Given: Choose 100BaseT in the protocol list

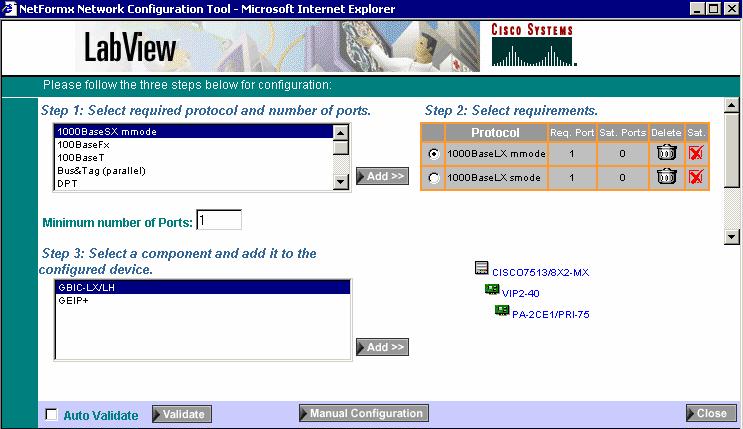Looking at the screenshot, I should tap(75, 157).
